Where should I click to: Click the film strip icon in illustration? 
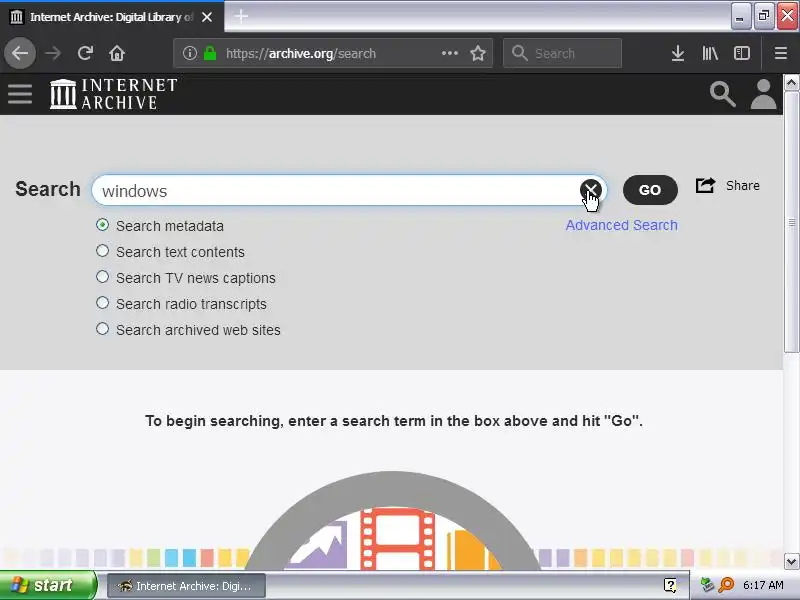tap(397, 539)
